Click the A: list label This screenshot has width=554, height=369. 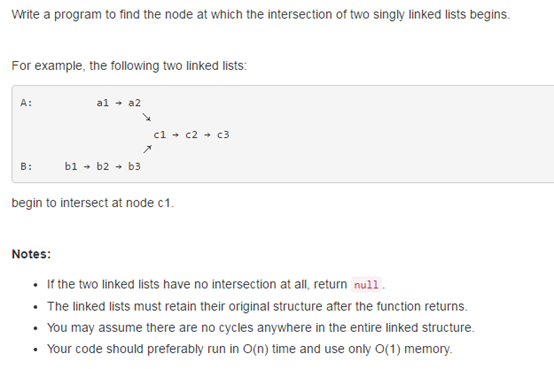point(26,103)
